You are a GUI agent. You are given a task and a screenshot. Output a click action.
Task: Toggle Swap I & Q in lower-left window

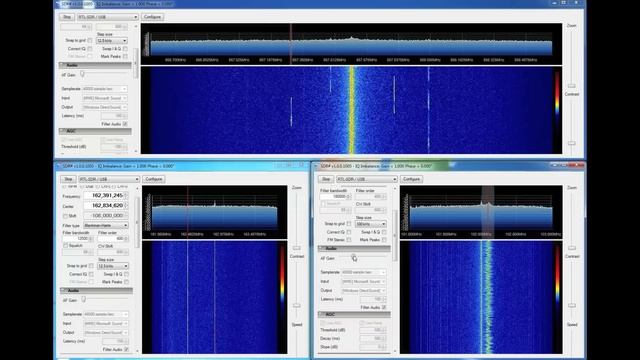coord(127,274)
